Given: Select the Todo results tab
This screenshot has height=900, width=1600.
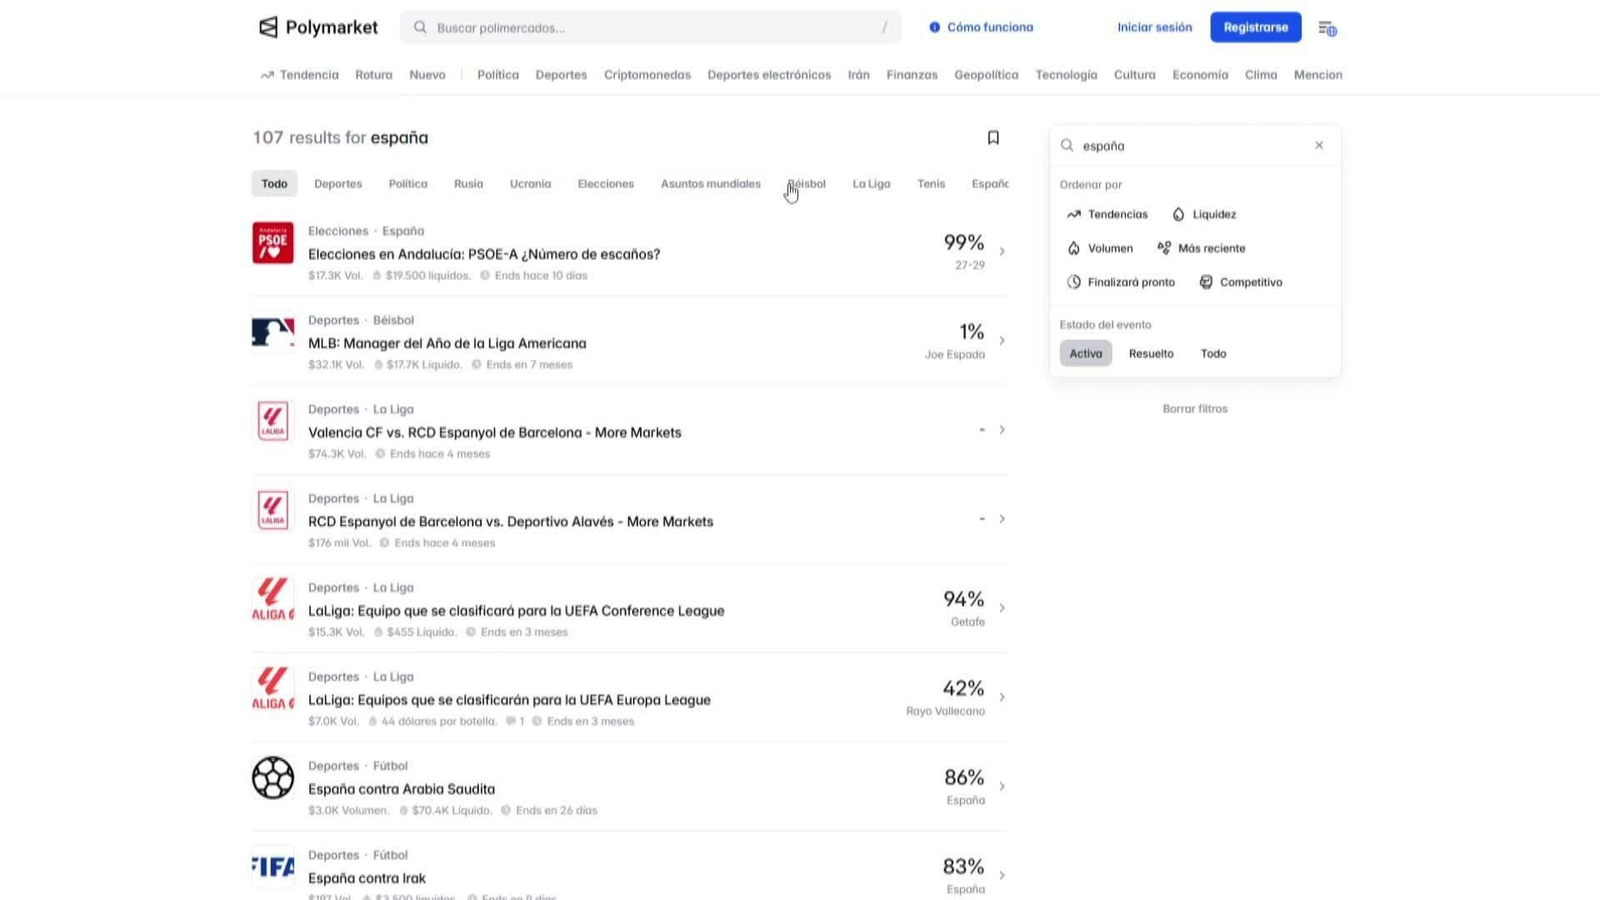Looking at the screenshot, I should click(274, 184).
